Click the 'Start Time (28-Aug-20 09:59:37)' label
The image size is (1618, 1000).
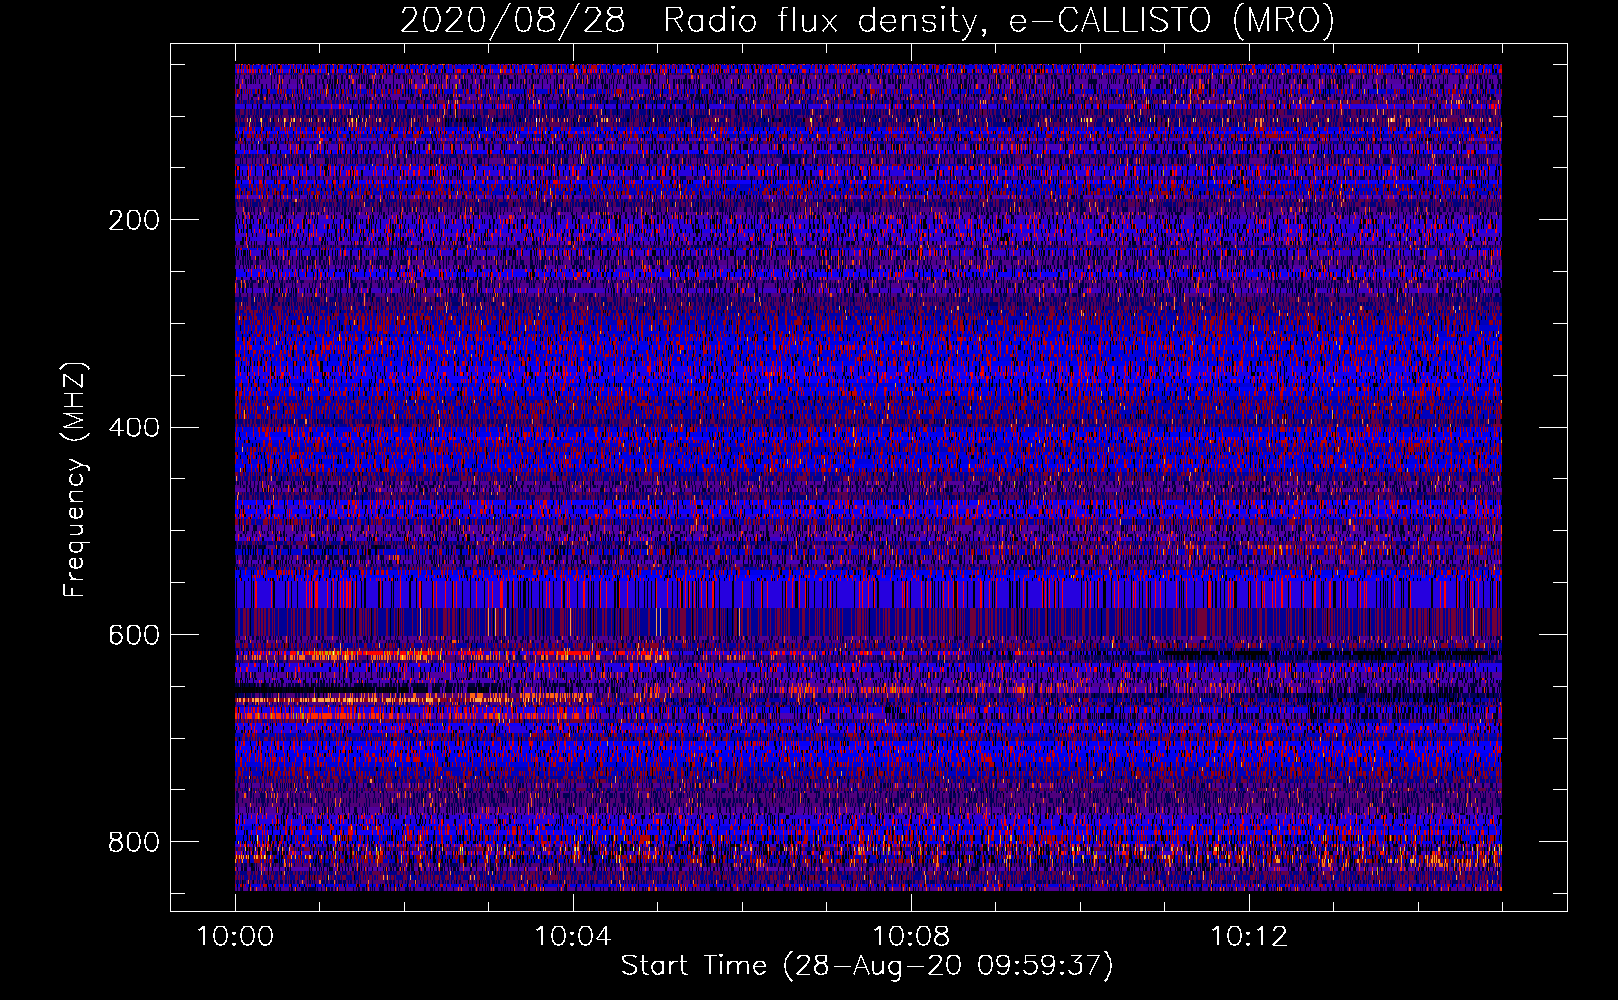coord(867,966)
